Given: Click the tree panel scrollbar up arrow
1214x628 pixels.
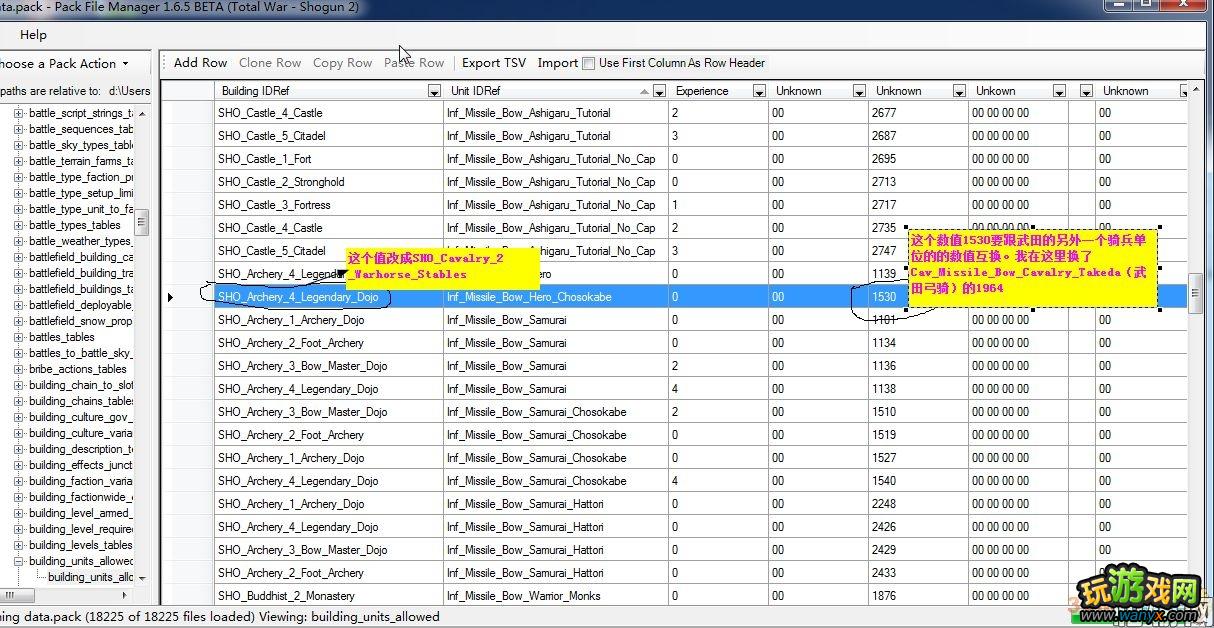Looking at the screenshot, I should pyautogui.click(x=142, y=114).
